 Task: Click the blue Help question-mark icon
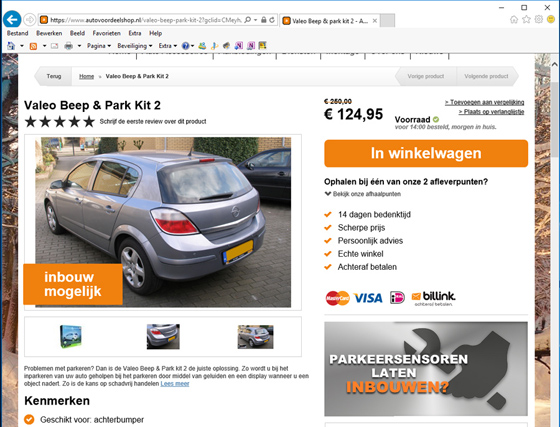click(x=185, y=46)
